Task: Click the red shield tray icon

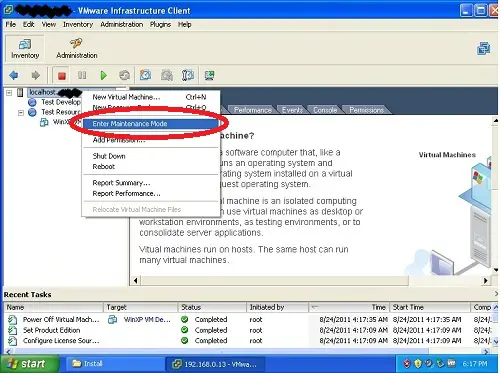Action: tap(407, 363)
